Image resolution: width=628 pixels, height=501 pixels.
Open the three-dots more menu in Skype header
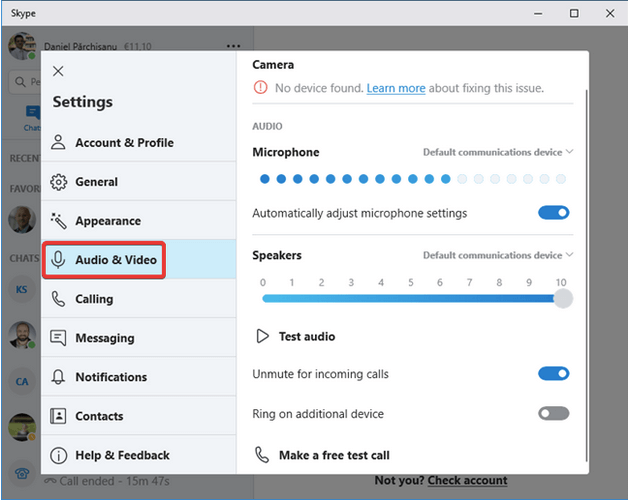click(x=233, y=46)
